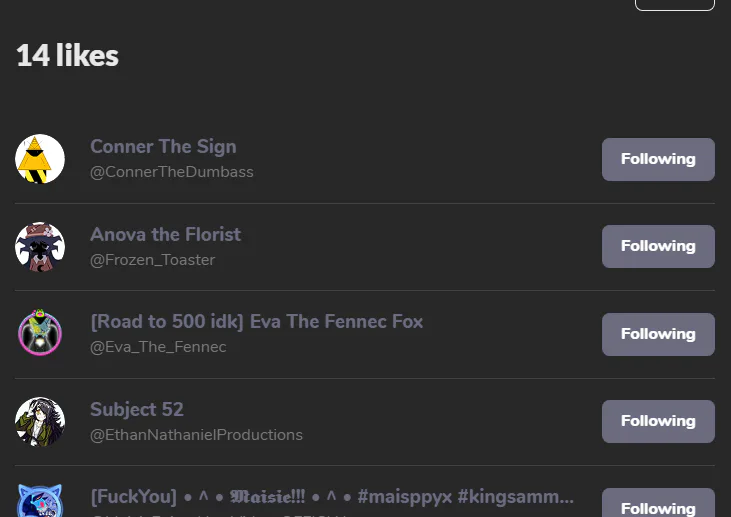731x517 pixels.
Task: Open Conner The Sign's yellow triangle avatar
Action: tap(40, 159)
